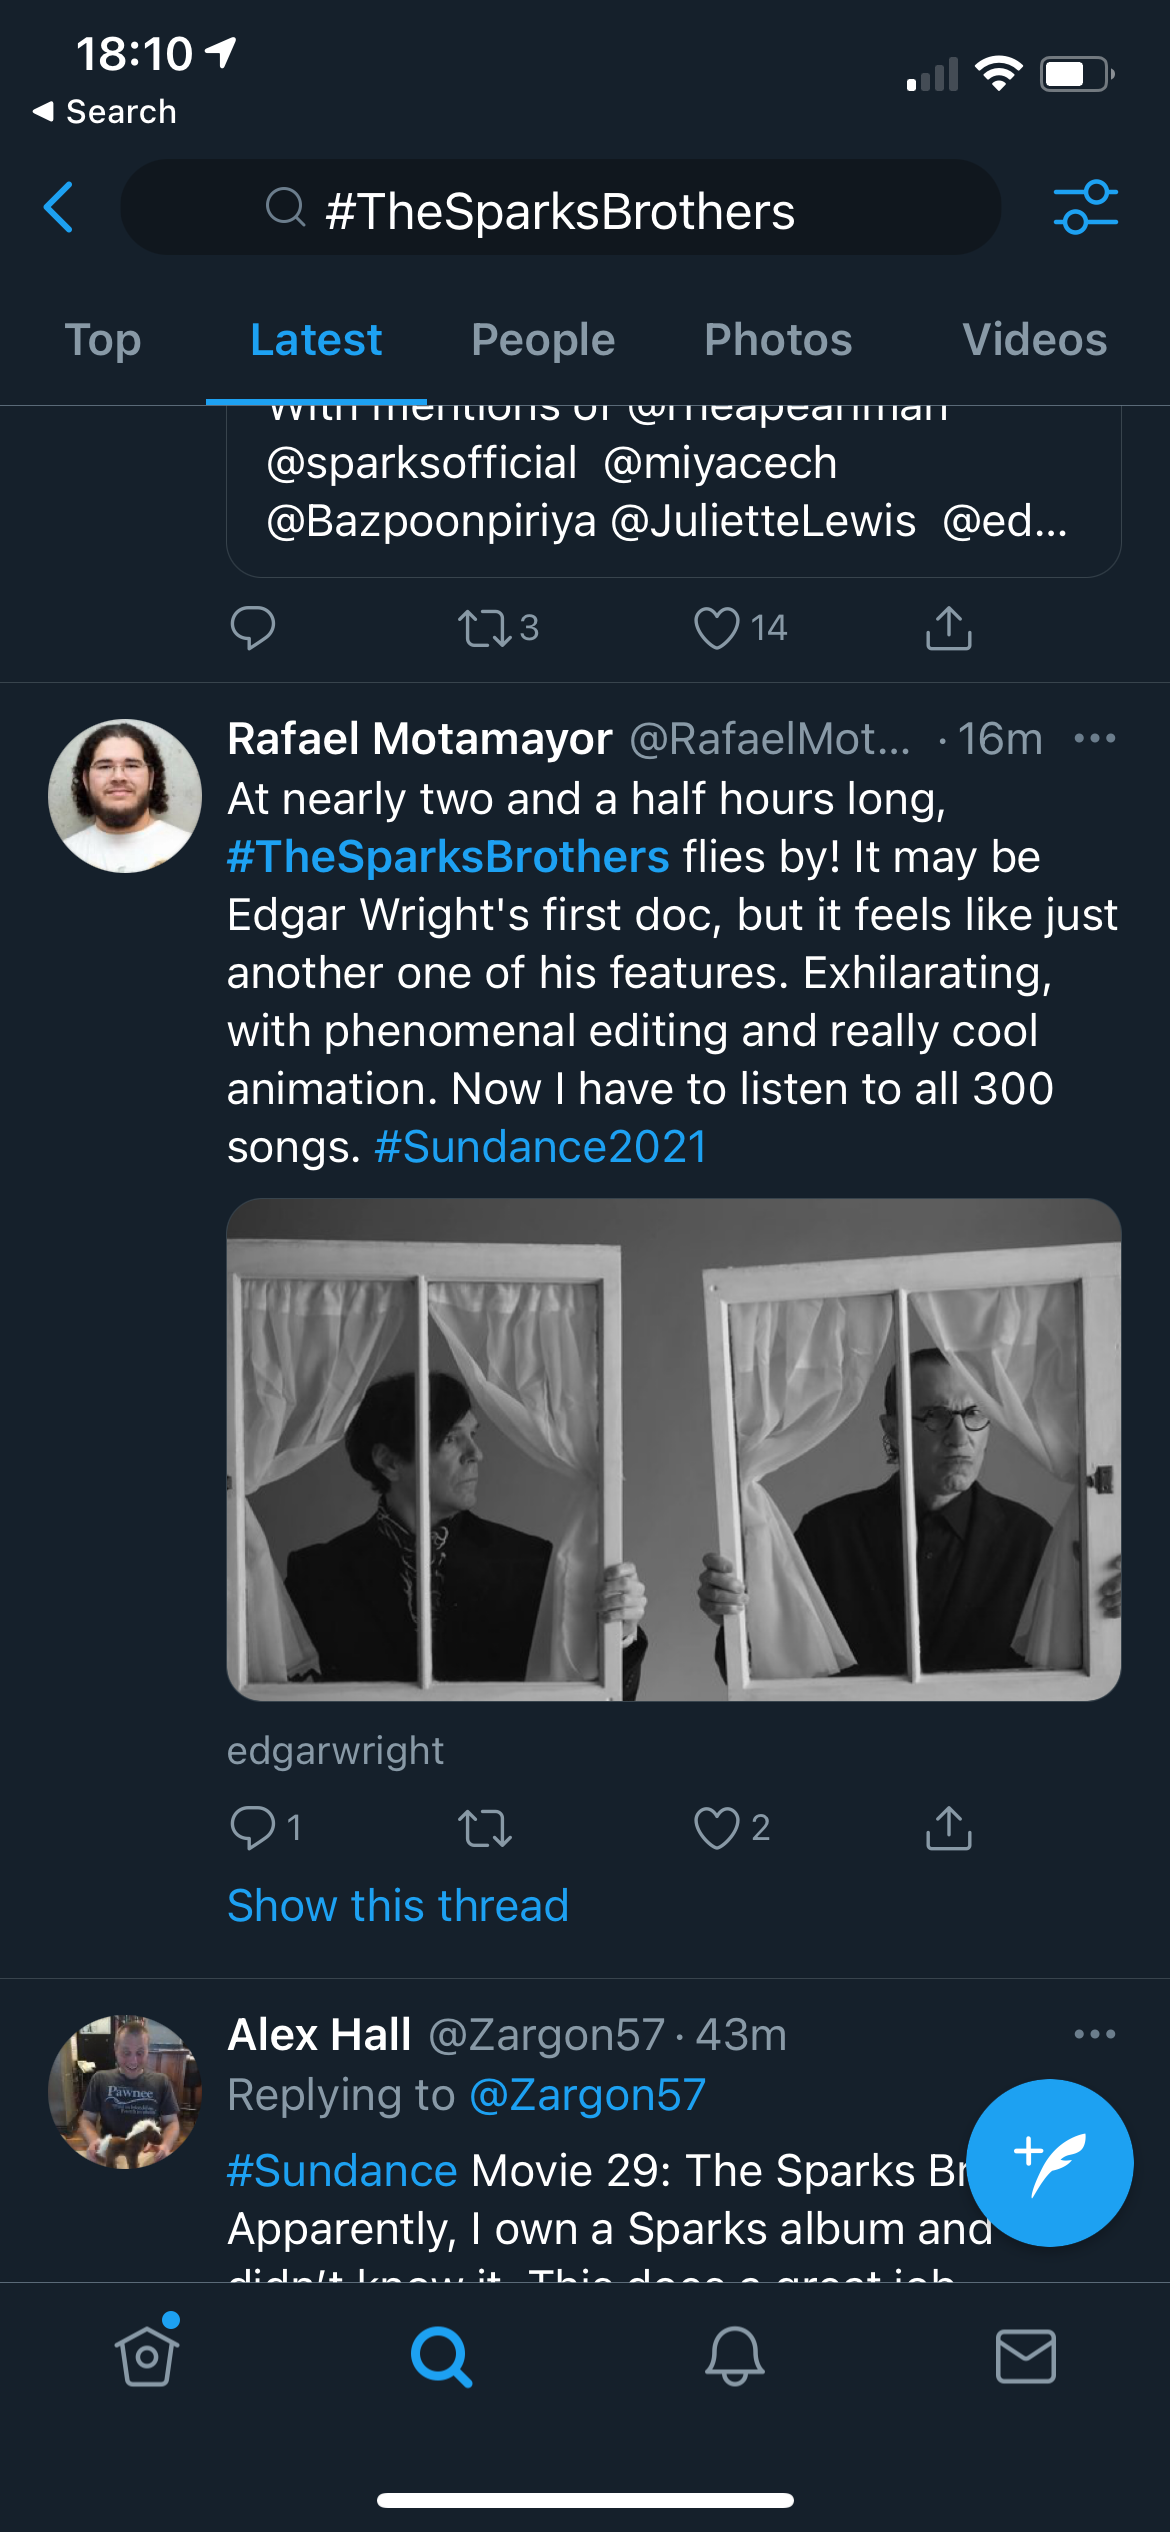The height and width of the screenshot is (2532, 1170).
Task: Tap the compose tweet floating button
Action: [1049, 2162]
